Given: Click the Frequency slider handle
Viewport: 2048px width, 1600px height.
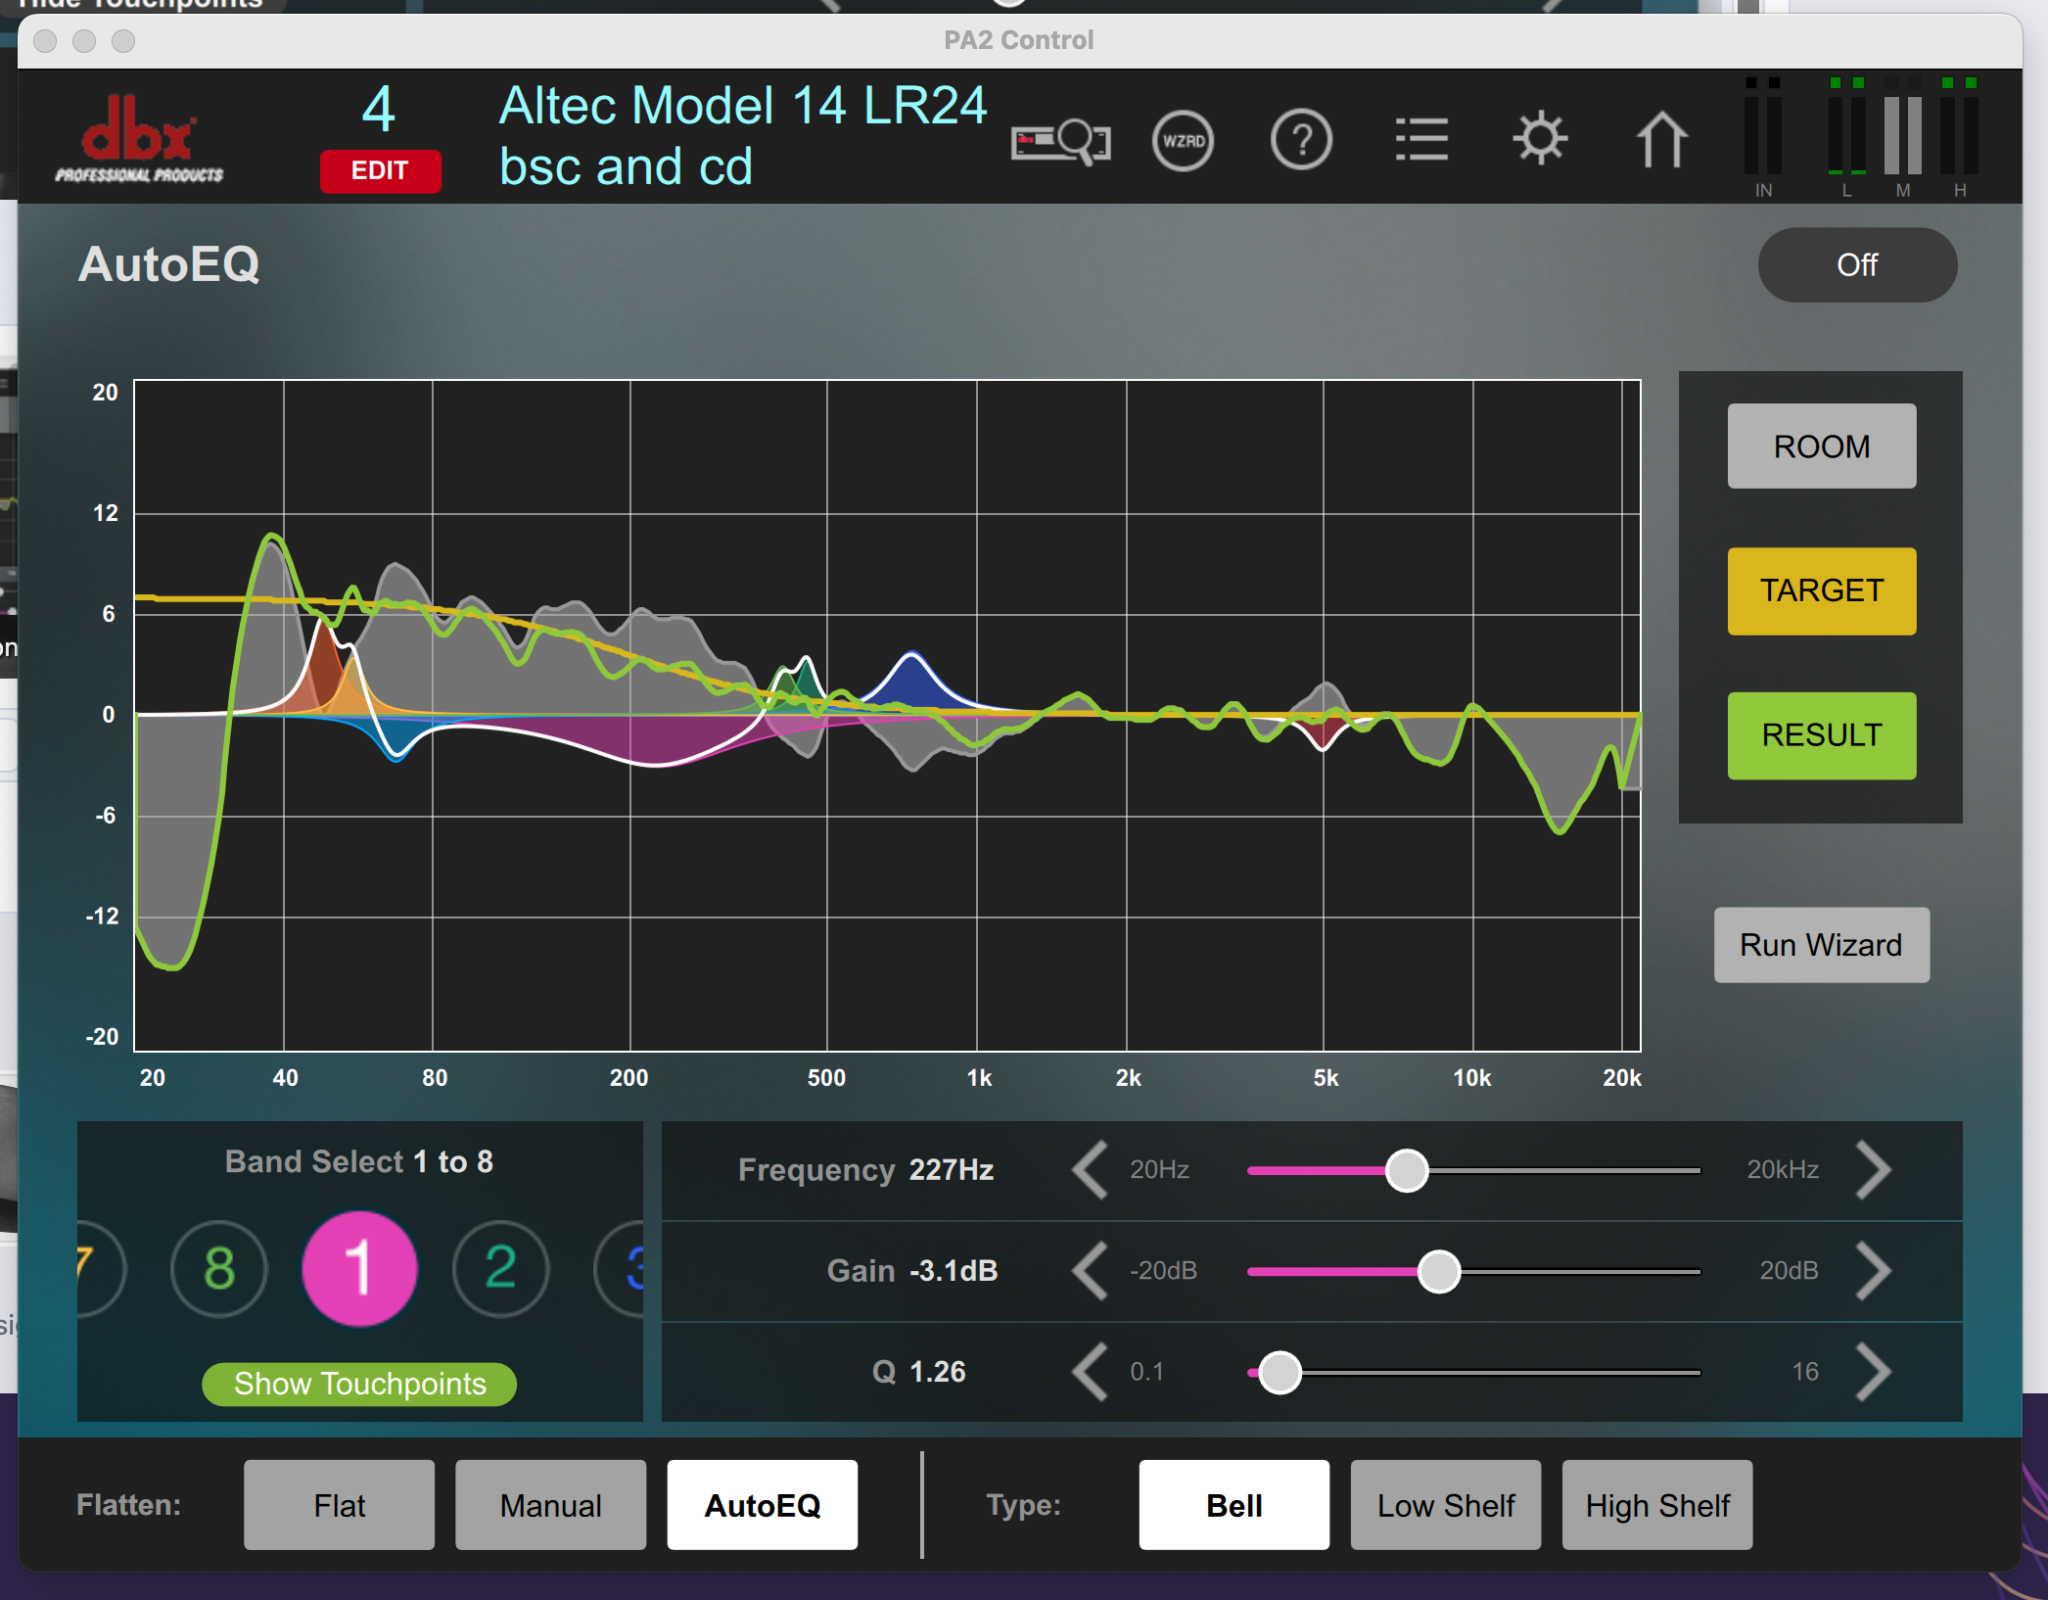Looking at the screenshot, I should click(1407, 1171).
